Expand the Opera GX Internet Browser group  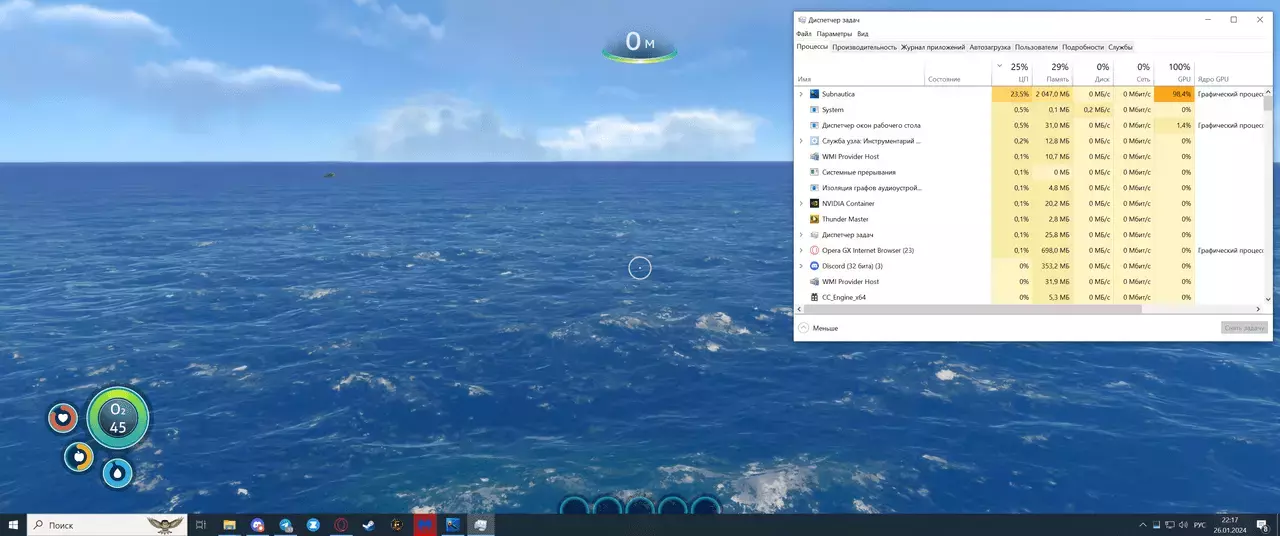[801, 250]
